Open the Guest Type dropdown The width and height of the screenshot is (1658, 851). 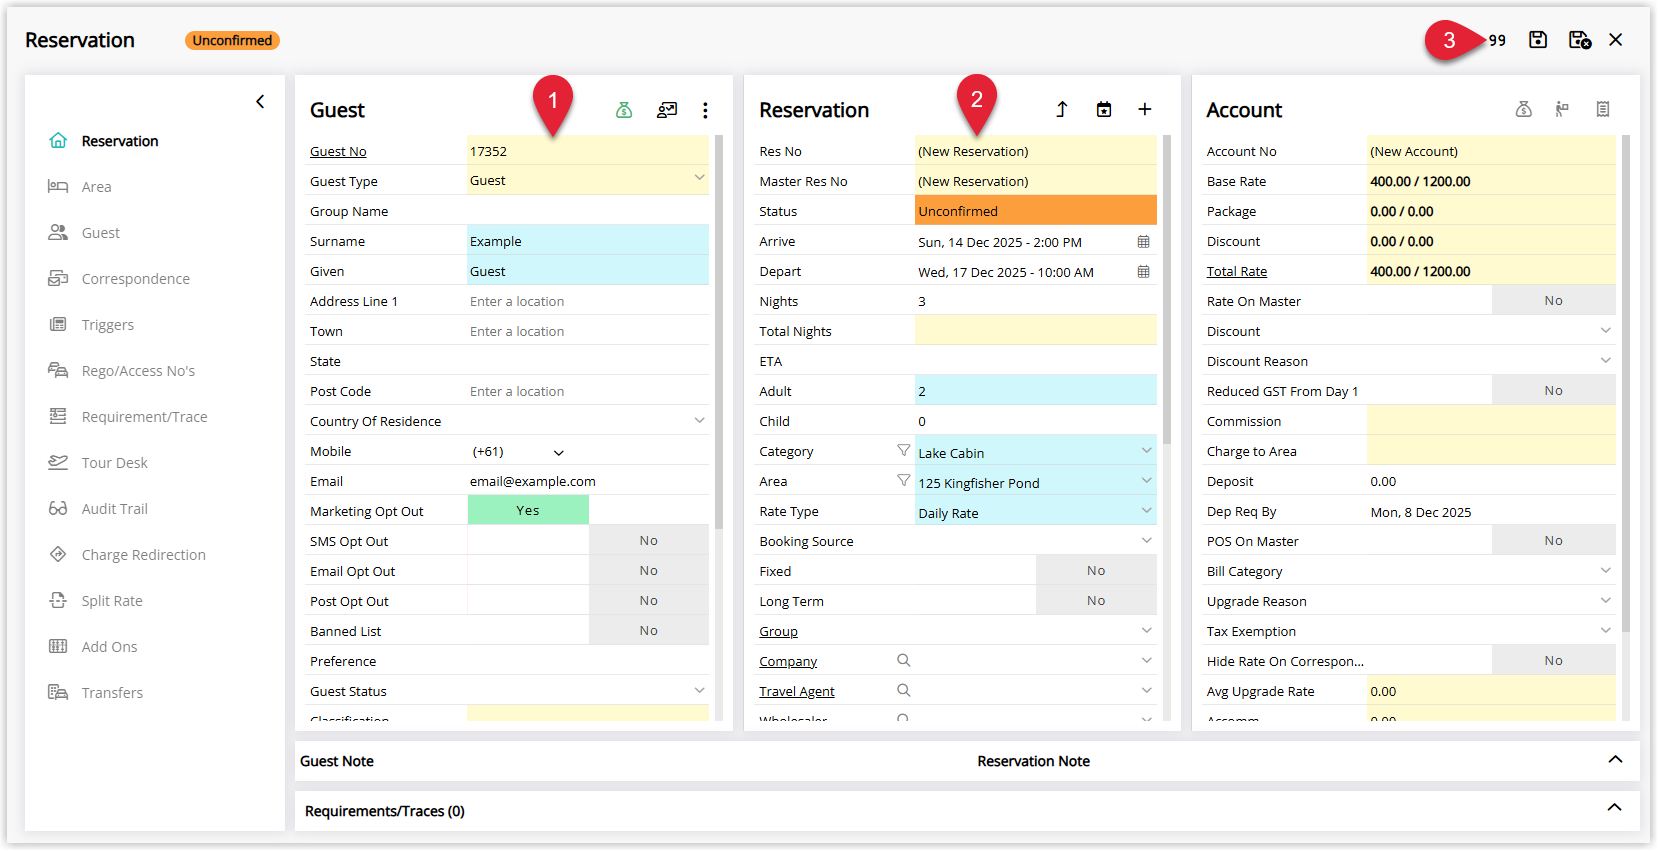click(588, 180)
